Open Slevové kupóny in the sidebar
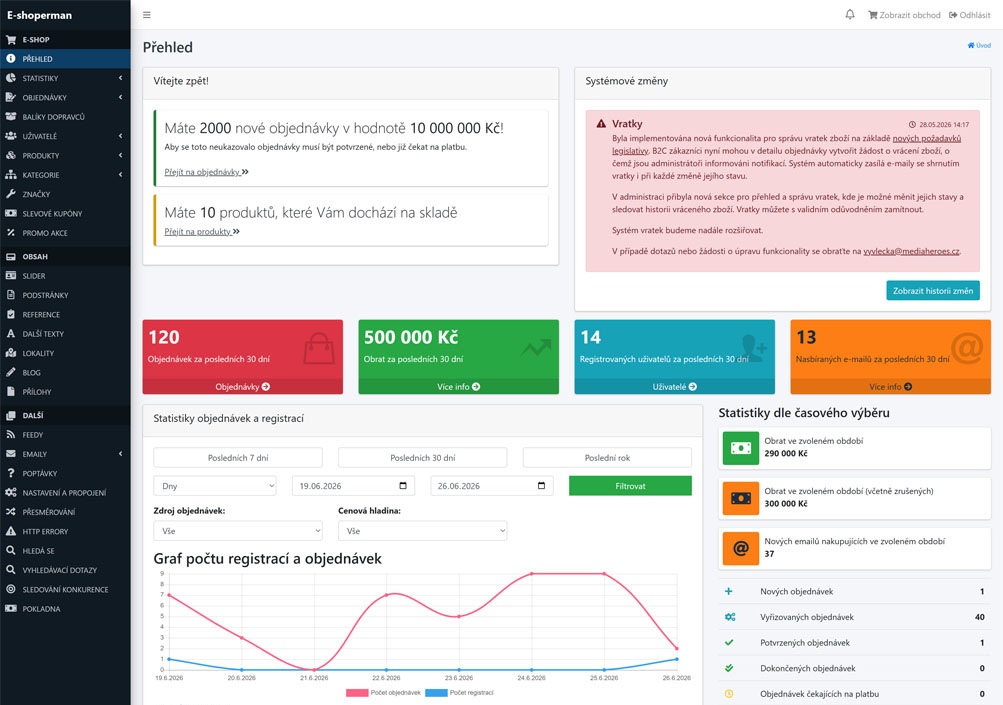Screen dimensions: 1003x705 pyautogui.click(x=65, y=214)
